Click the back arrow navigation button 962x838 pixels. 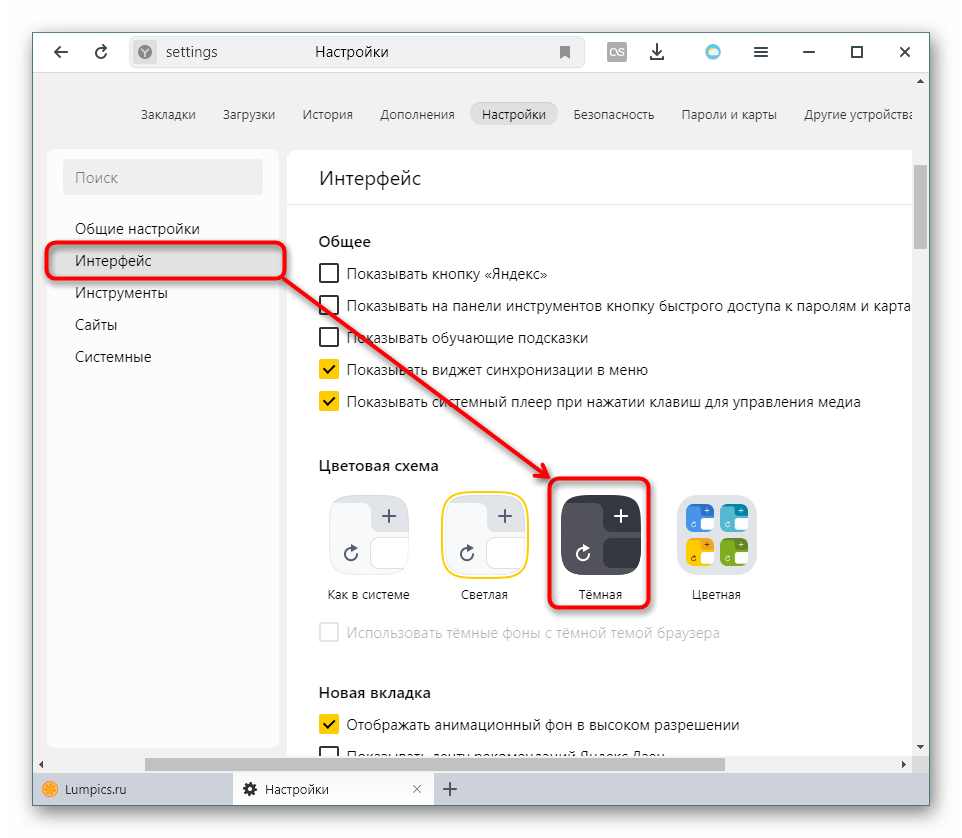61,52
